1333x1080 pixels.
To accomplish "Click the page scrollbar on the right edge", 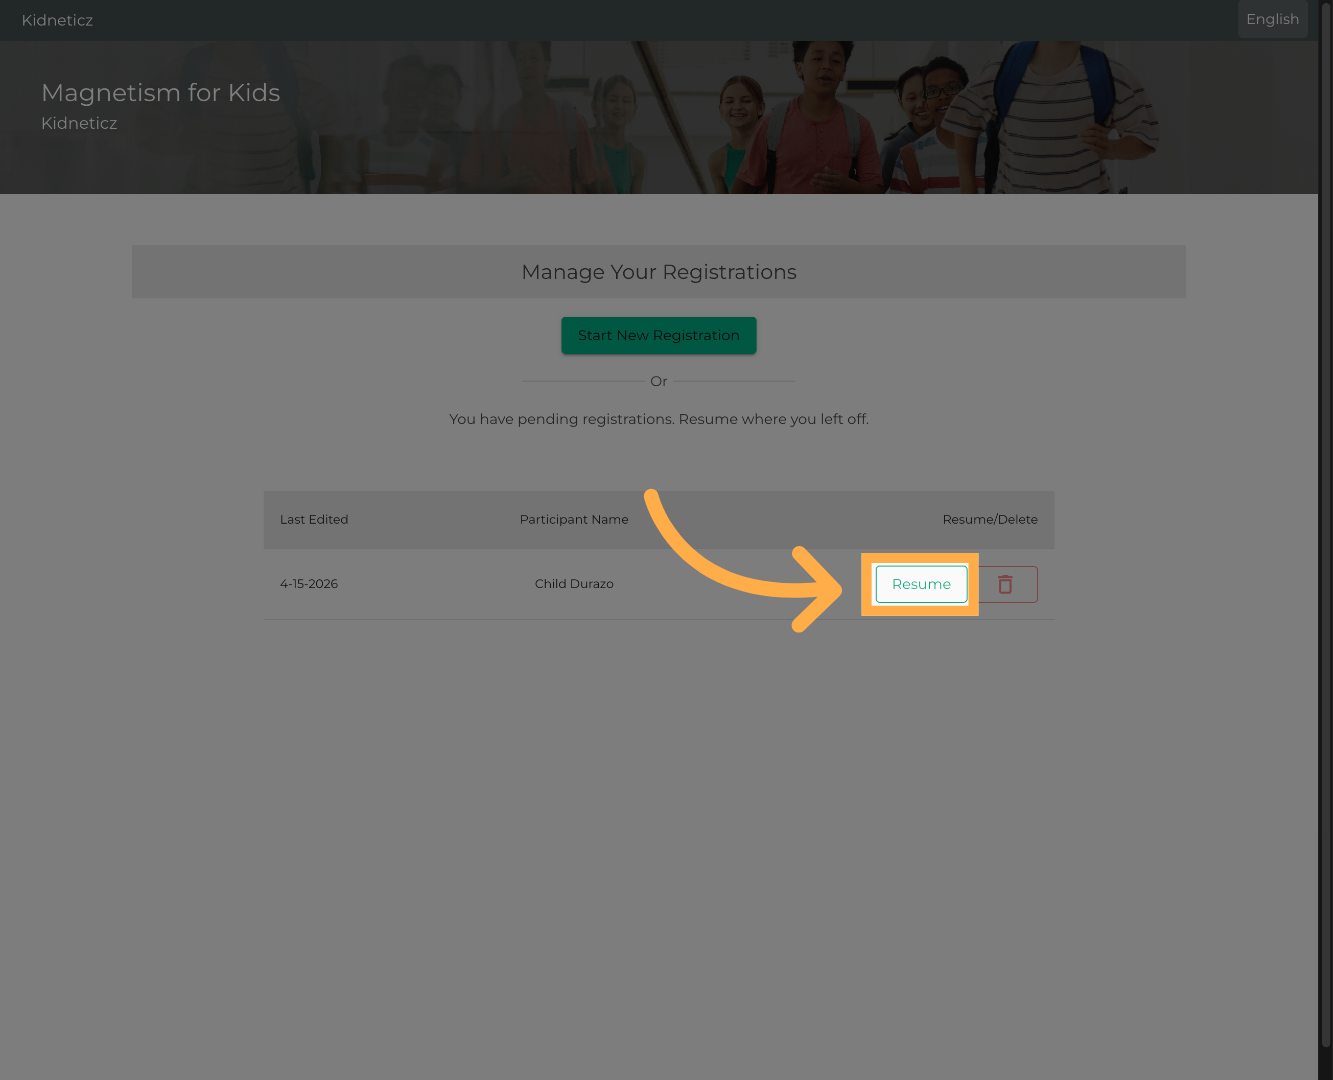I will point(1327,540).
